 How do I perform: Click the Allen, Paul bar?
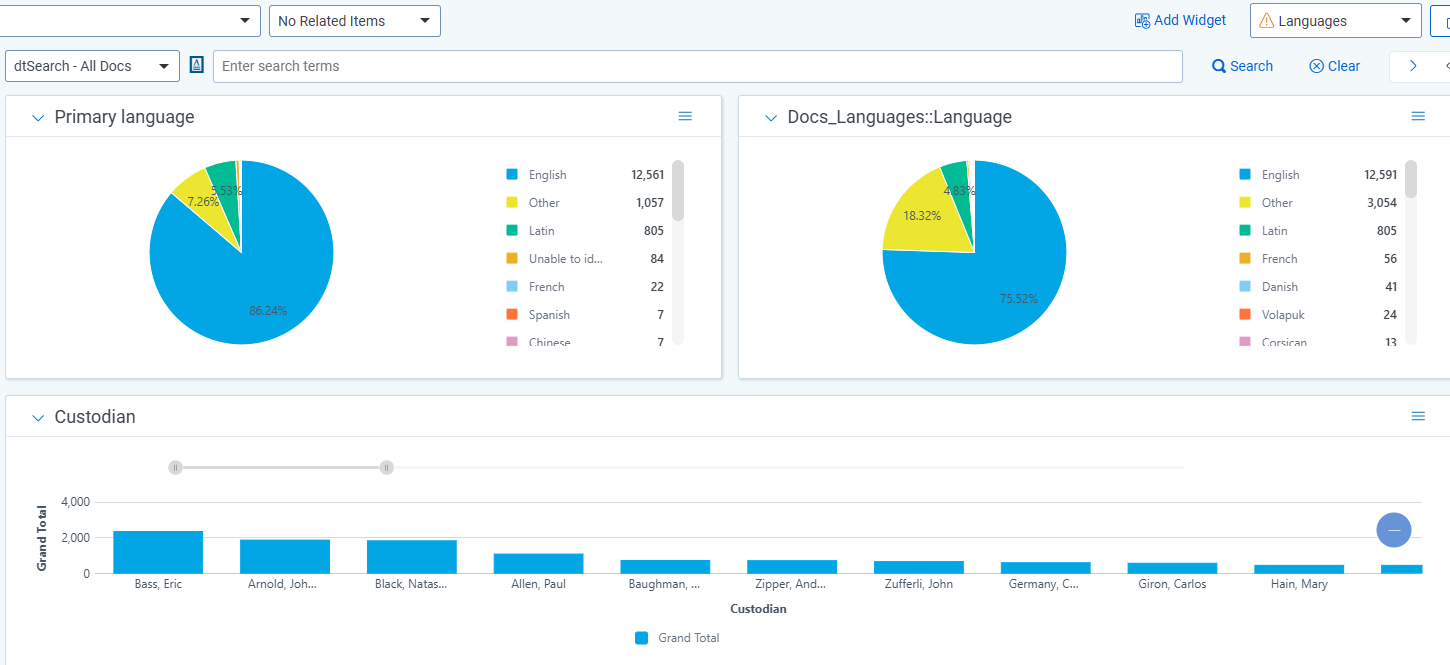tap(538, 563)
